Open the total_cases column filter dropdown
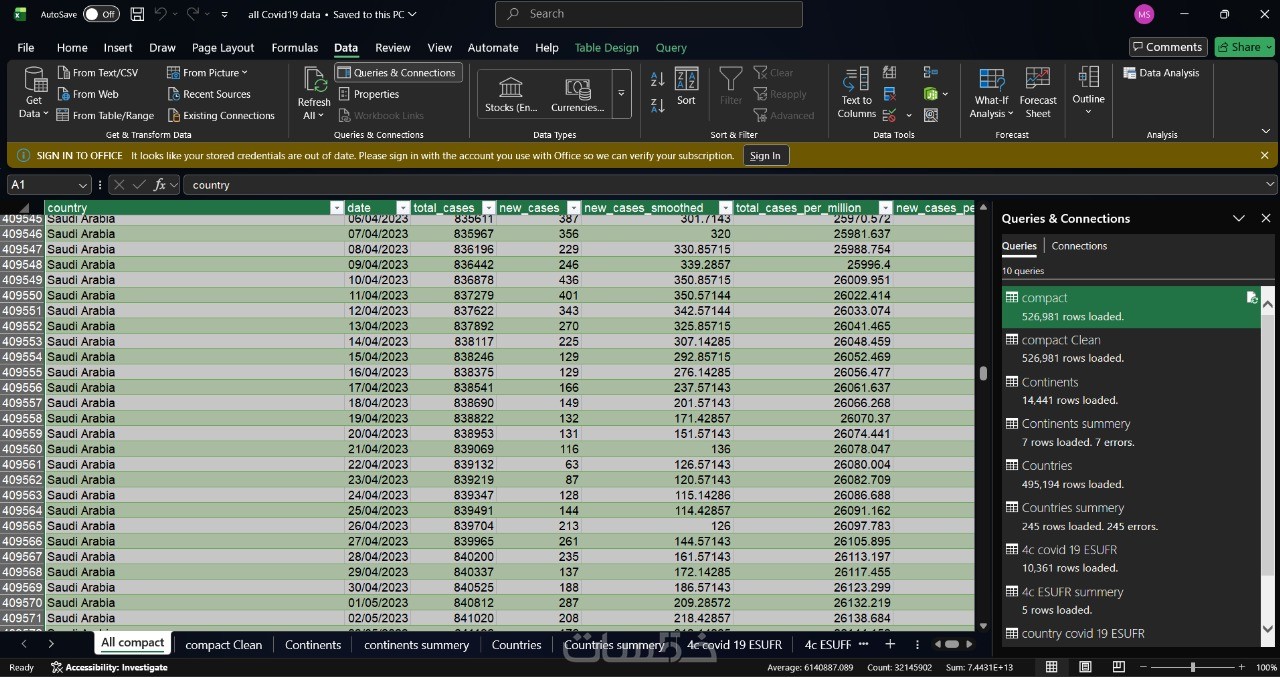 [x=487, y=208]
